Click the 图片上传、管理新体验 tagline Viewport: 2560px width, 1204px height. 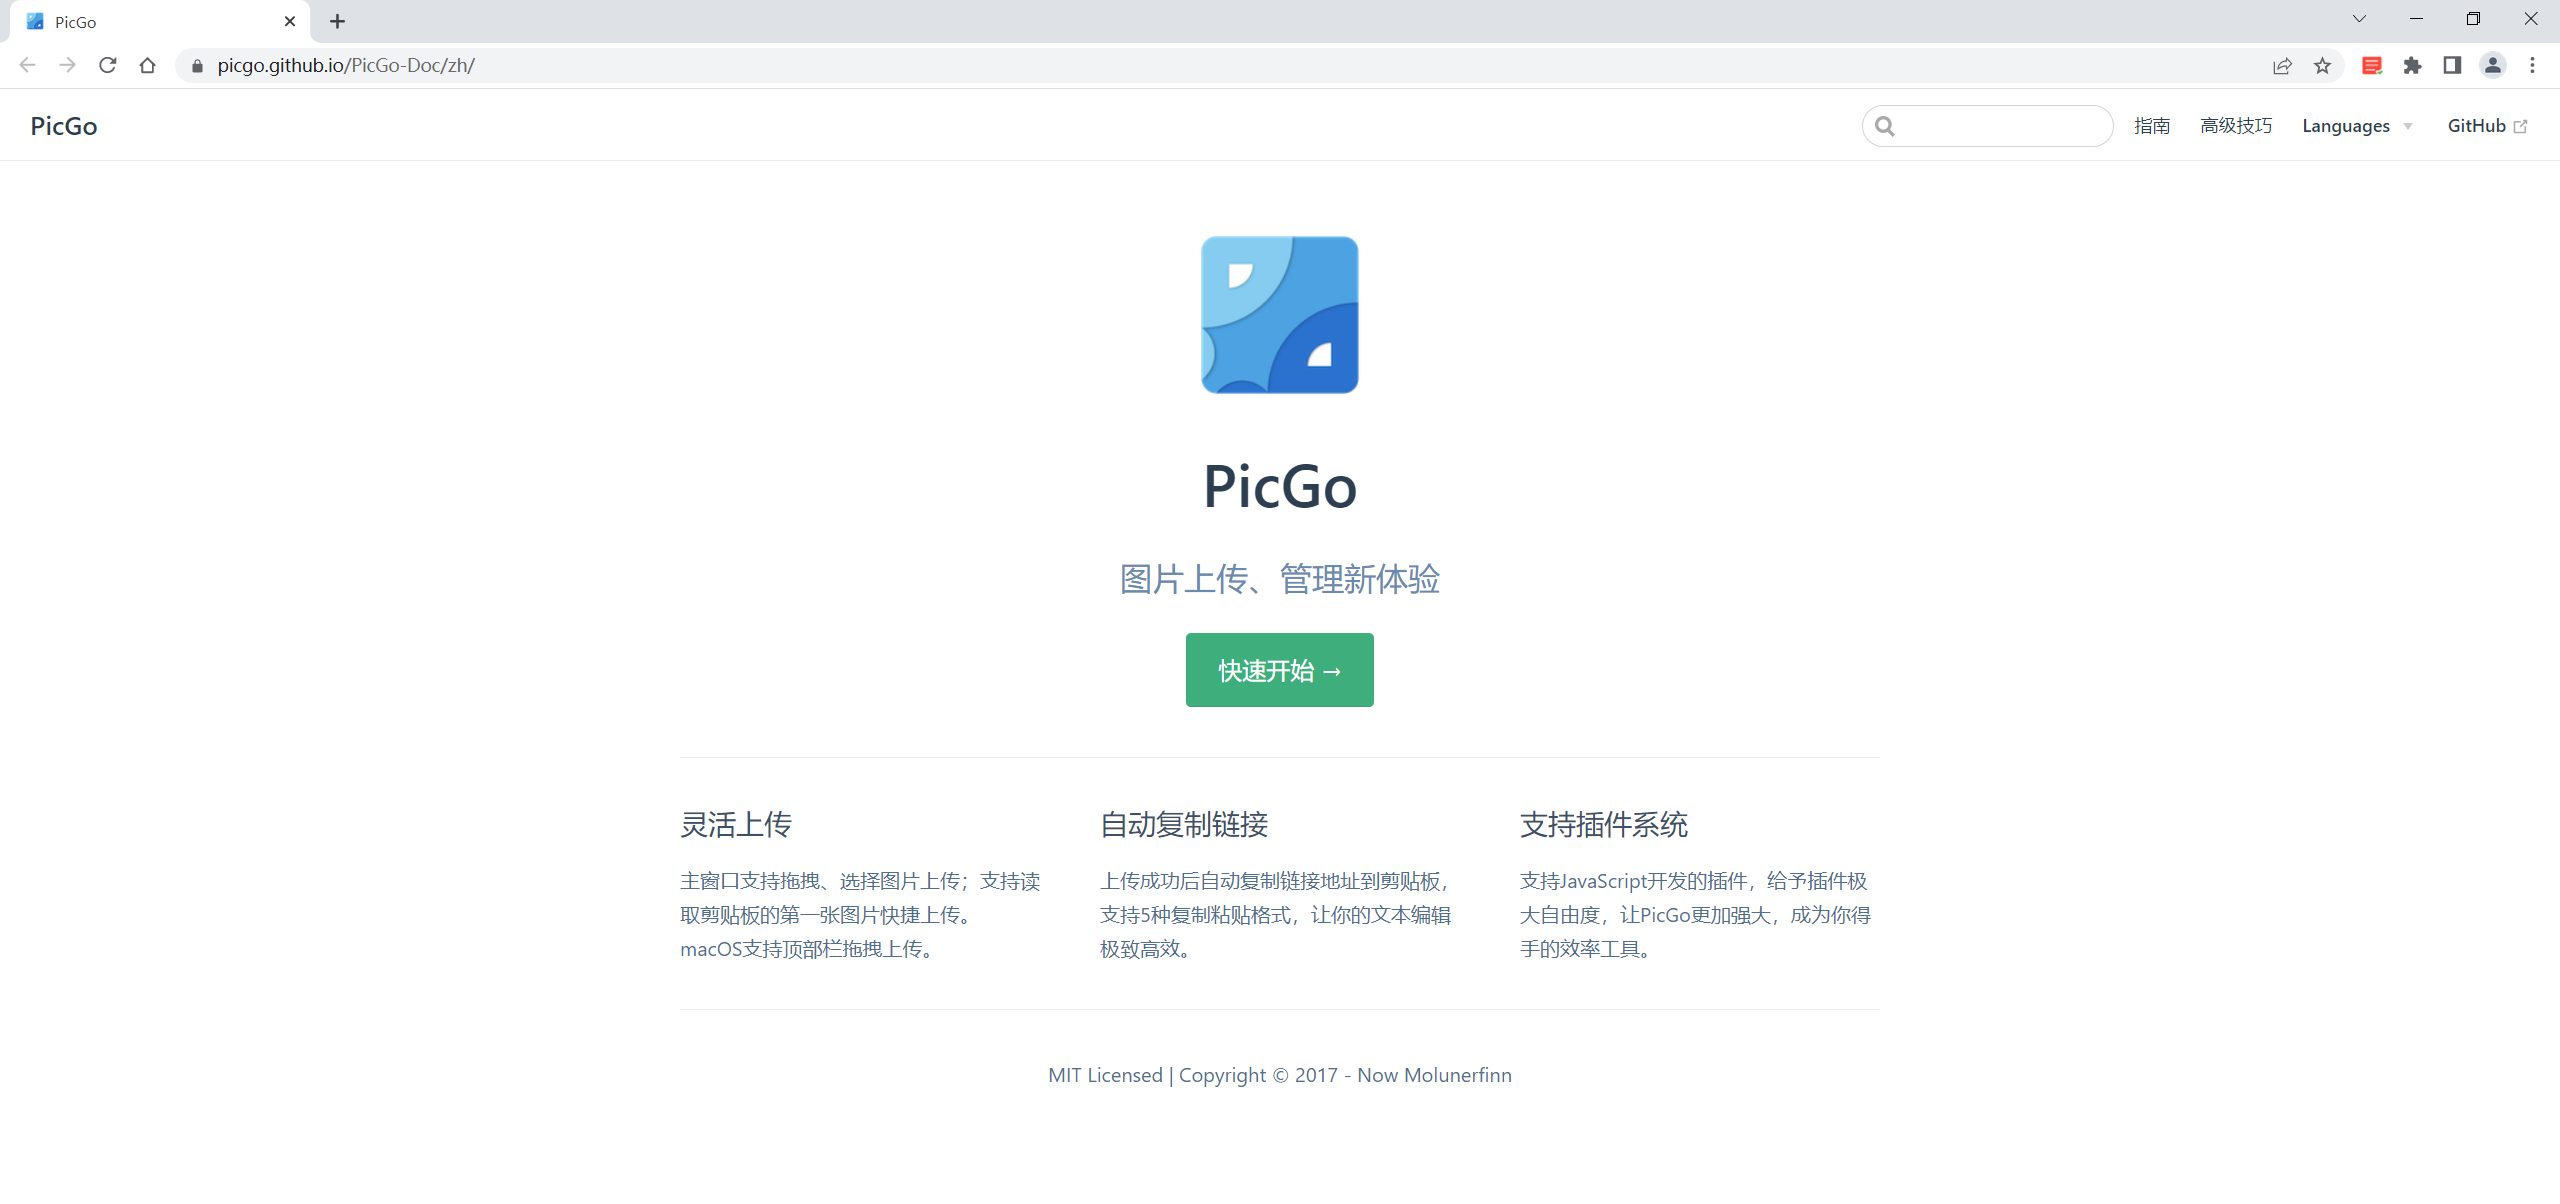click(1280, 579)
